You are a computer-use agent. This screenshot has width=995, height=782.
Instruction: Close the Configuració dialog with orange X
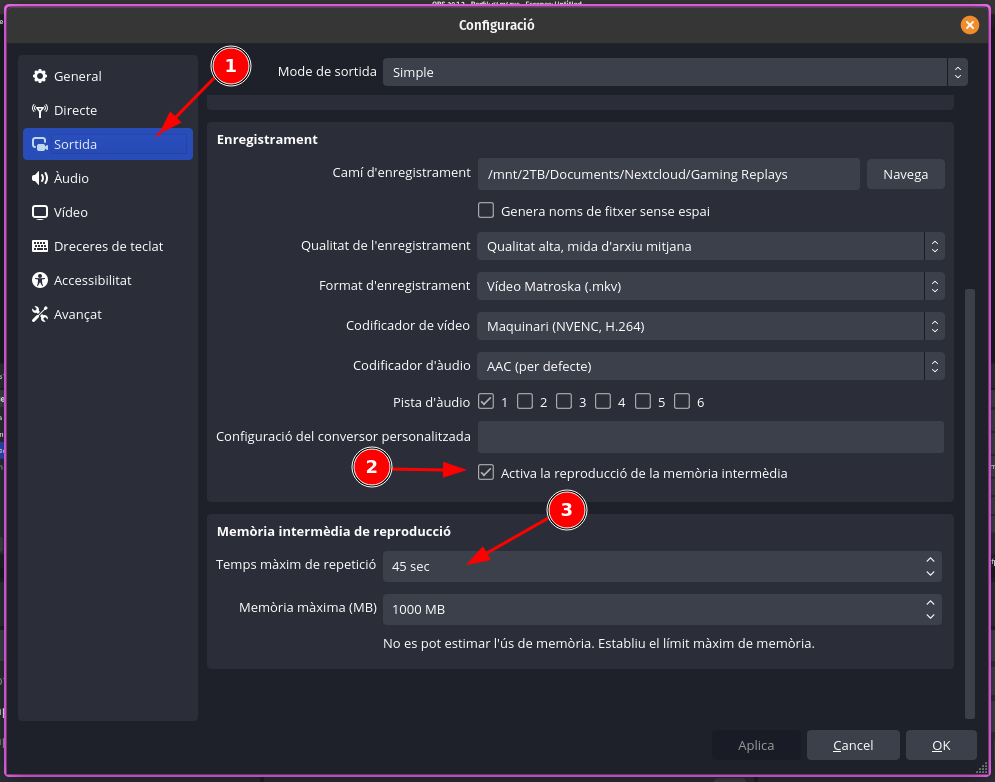(968, 25)
